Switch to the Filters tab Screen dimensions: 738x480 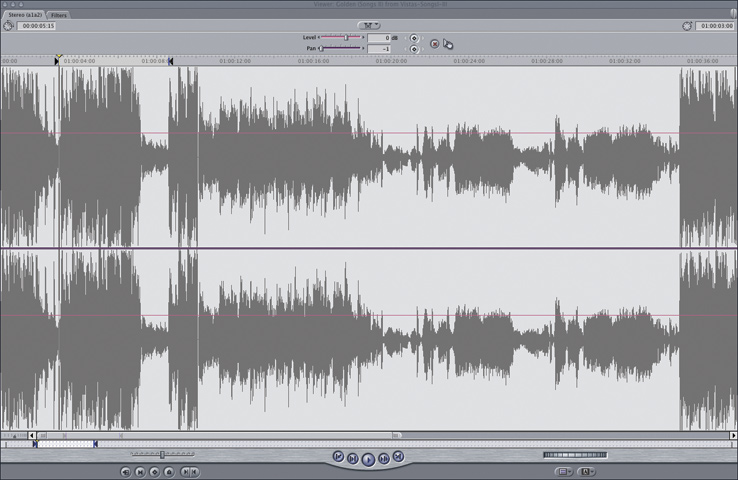coord(59,16)
